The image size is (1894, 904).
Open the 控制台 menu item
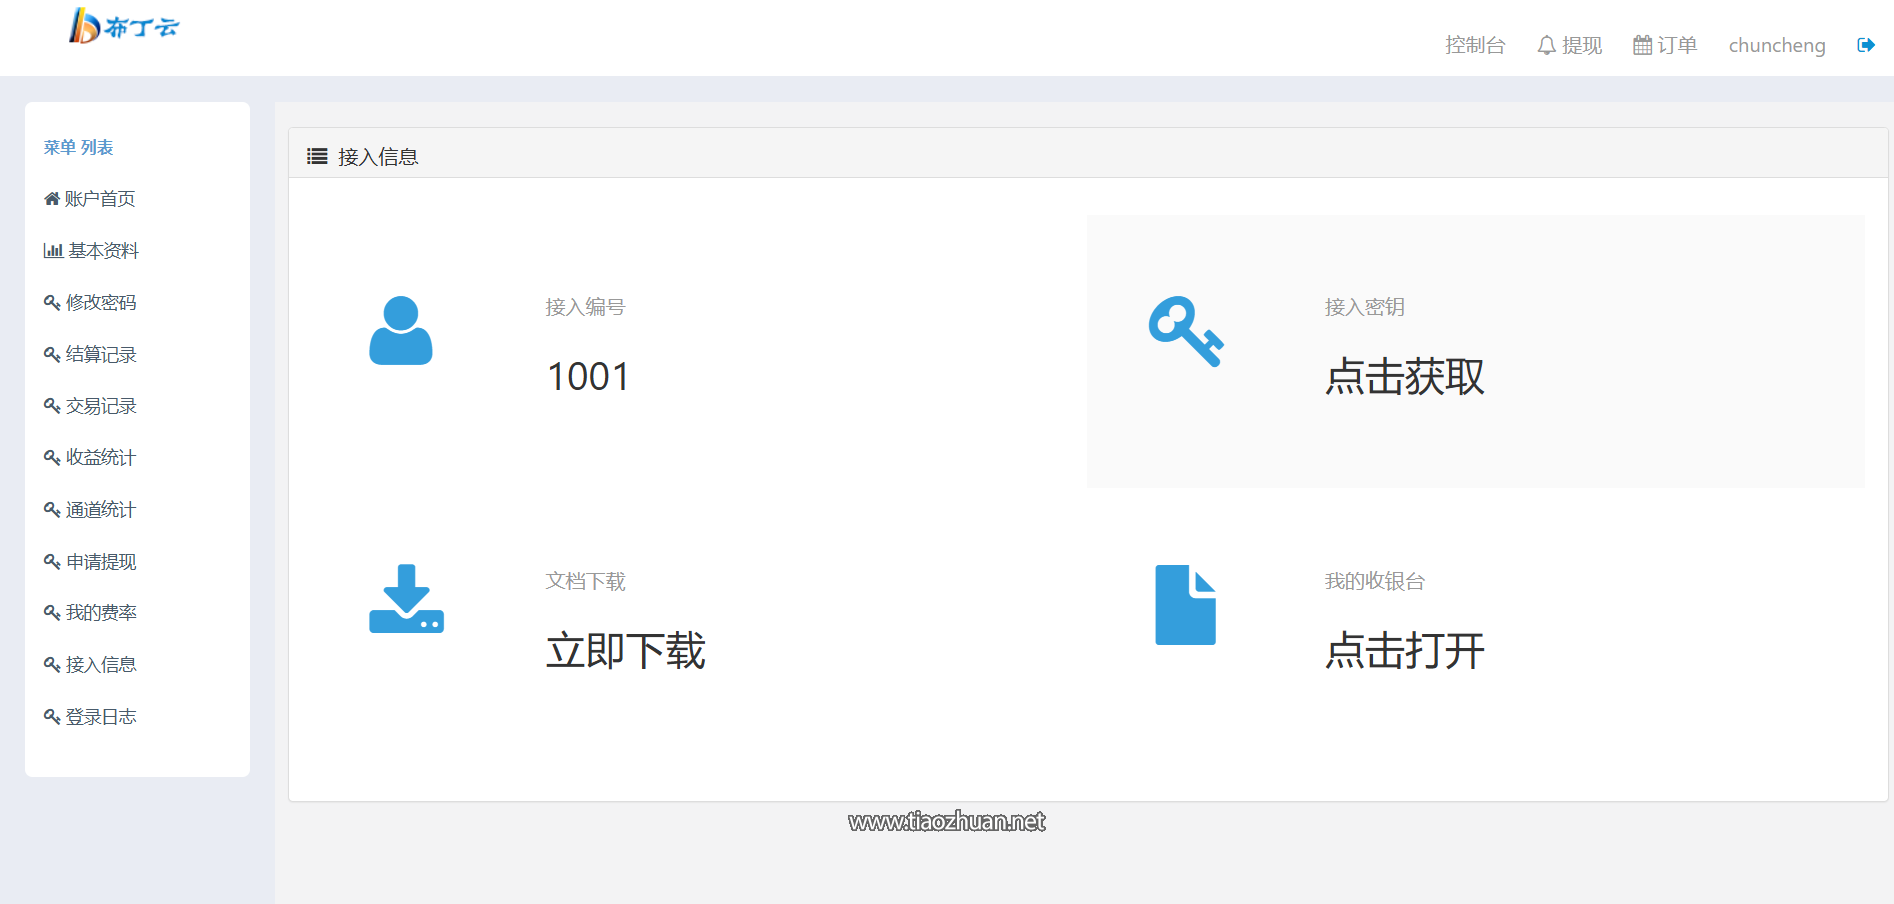[1475, 45]
